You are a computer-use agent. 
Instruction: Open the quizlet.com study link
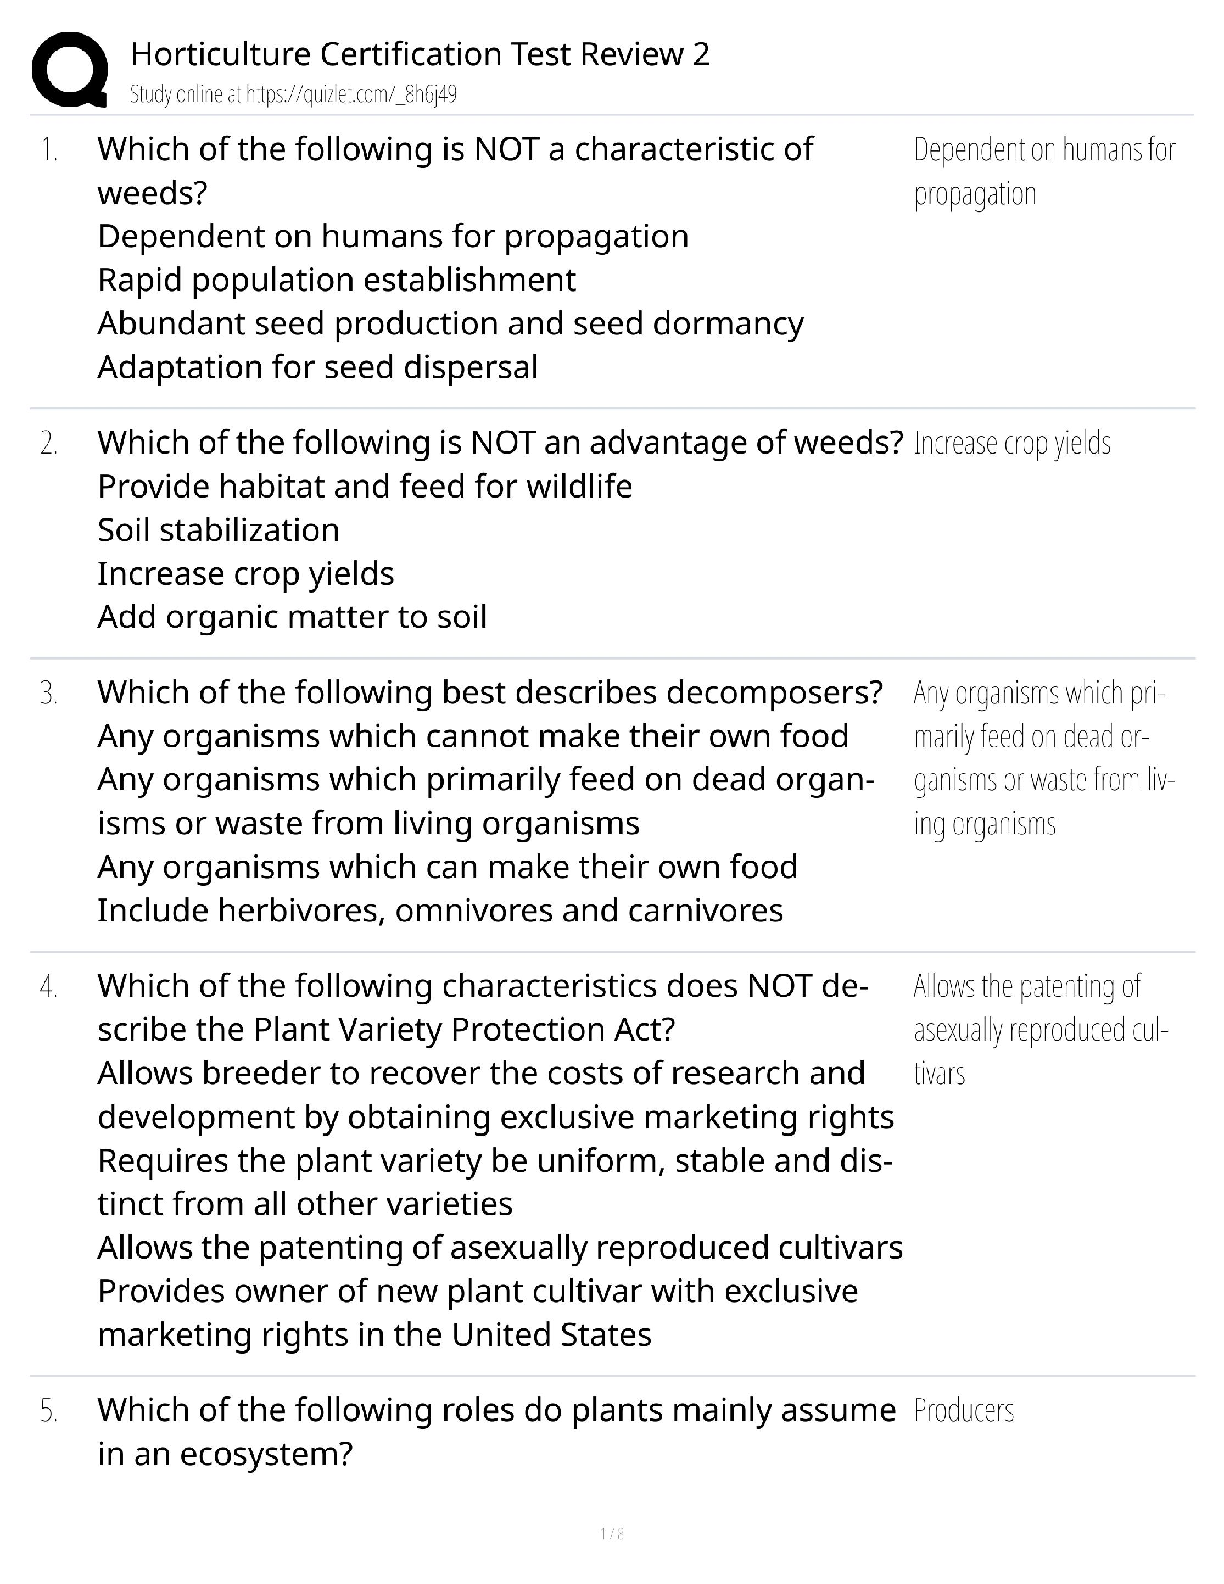point(293,95)
